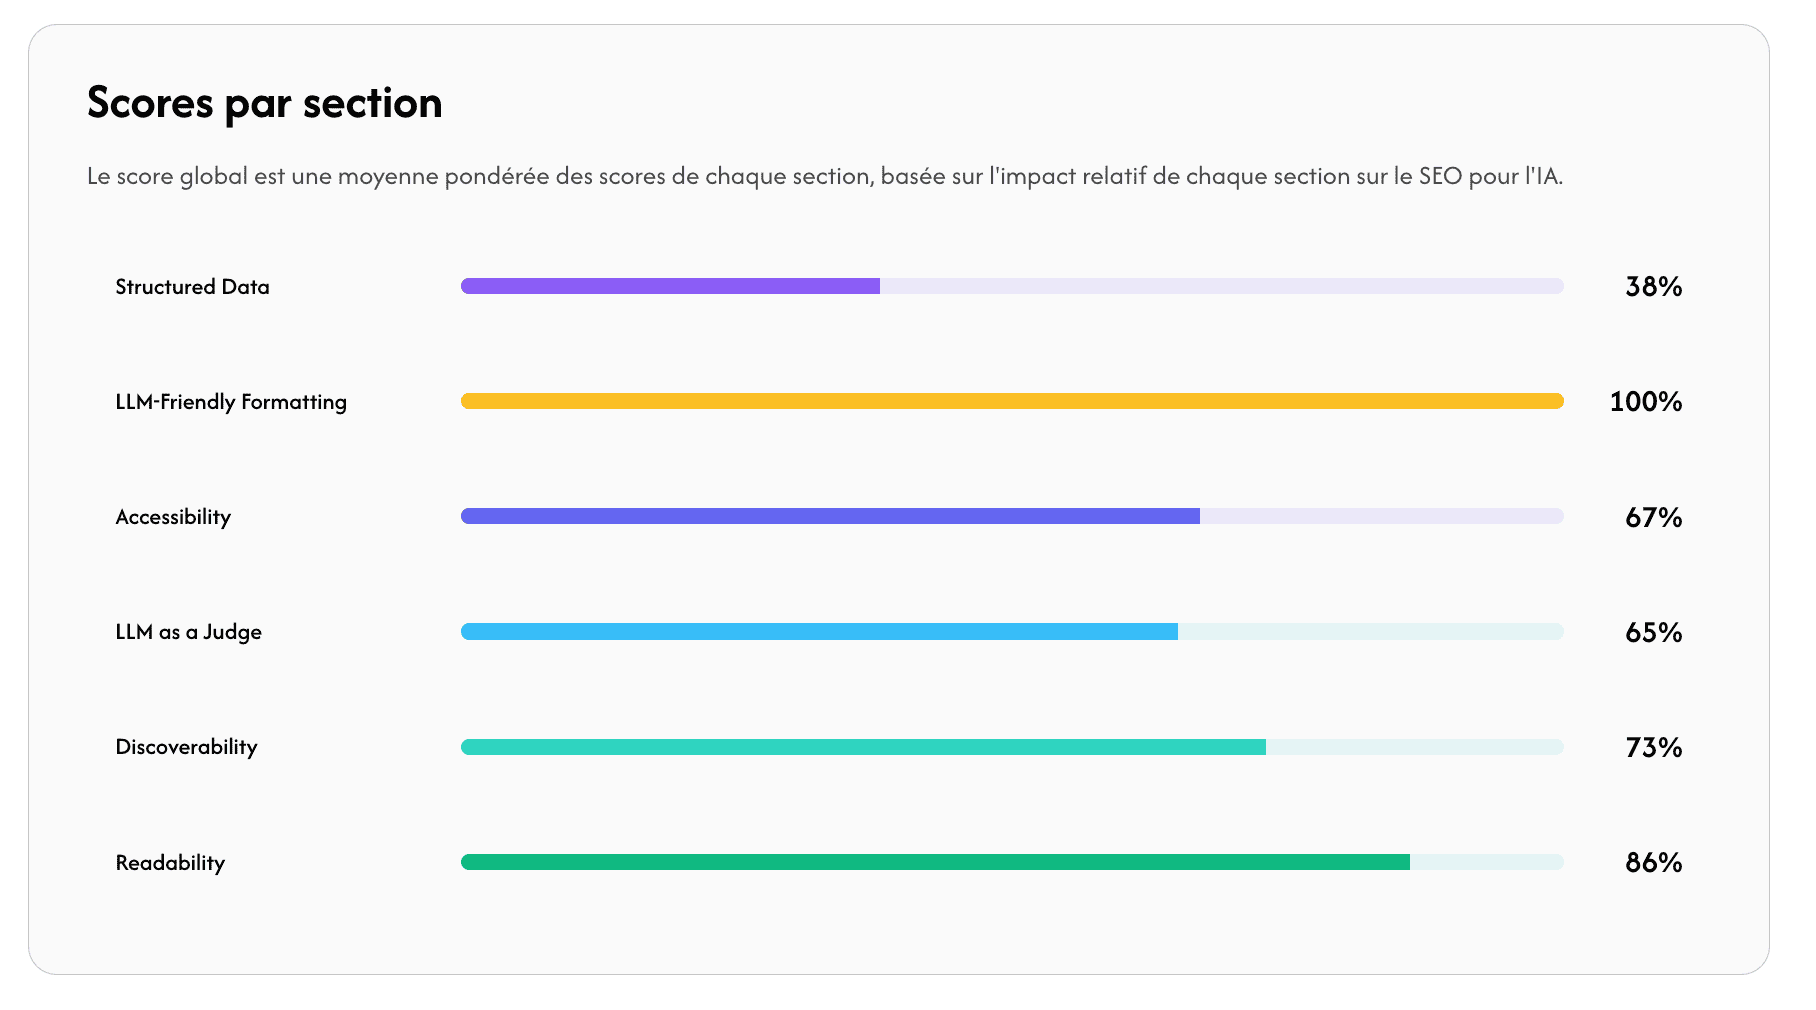Click the indigo Accessibility progress bar
Screen dimensions: 1816x1010
[830, 517]
